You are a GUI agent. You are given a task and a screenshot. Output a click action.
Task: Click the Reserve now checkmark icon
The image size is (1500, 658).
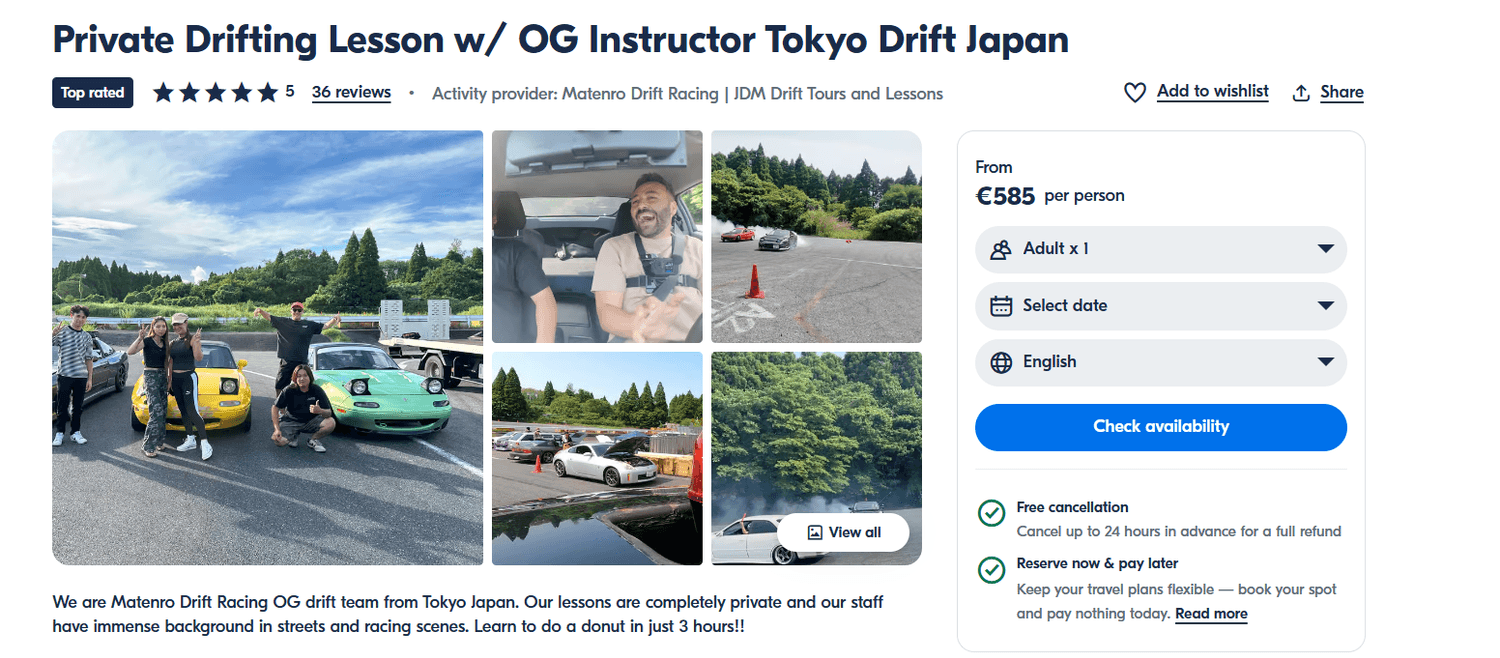click(991, 569)
